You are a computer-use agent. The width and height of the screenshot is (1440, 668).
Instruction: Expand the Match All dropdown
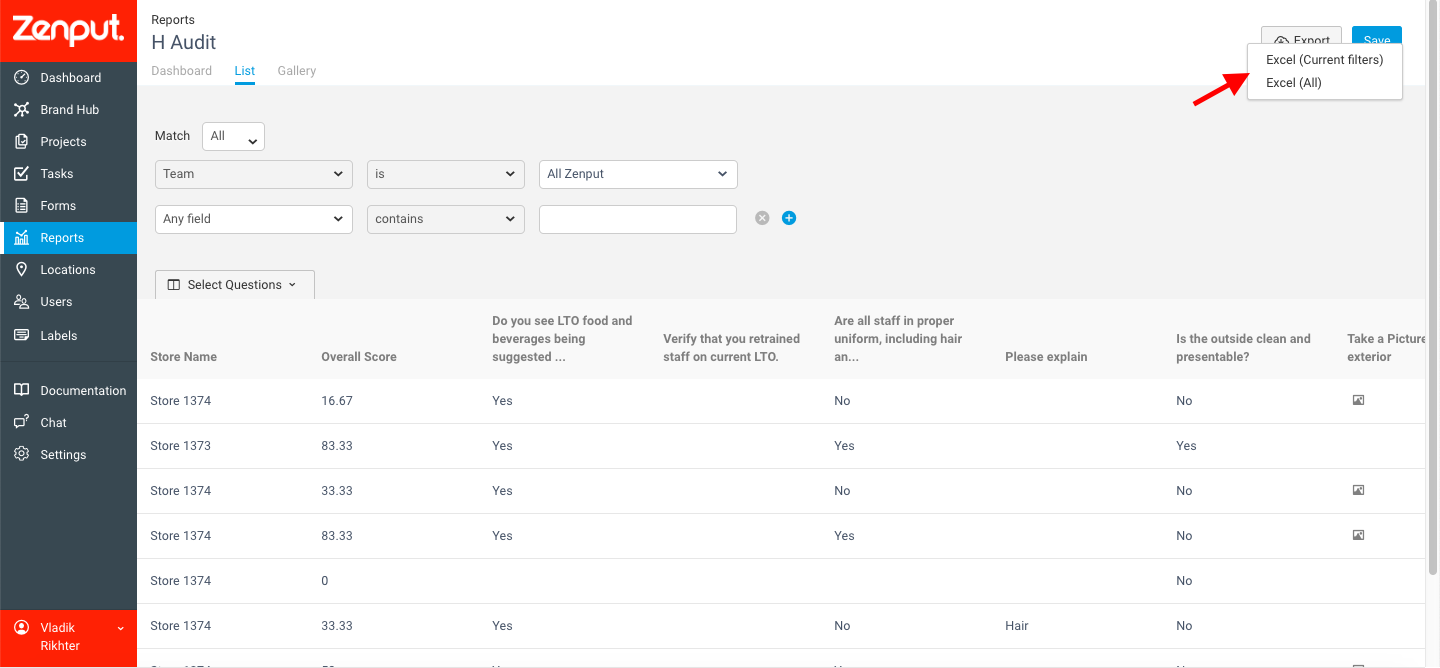233,137
